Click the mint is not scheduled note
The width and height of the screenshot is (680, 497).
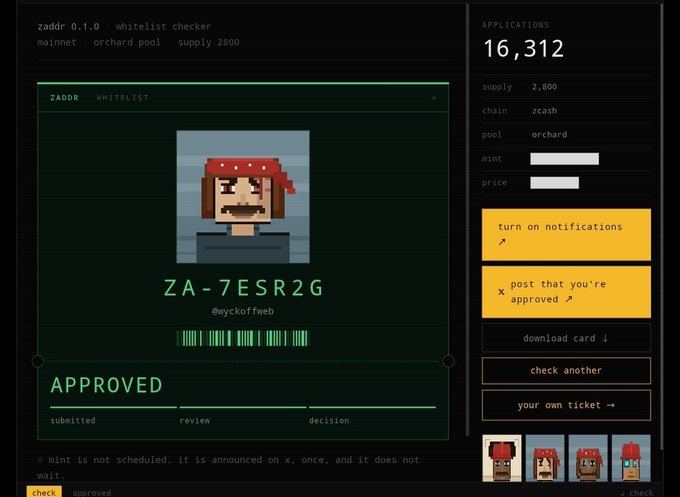tap(229, 468)
